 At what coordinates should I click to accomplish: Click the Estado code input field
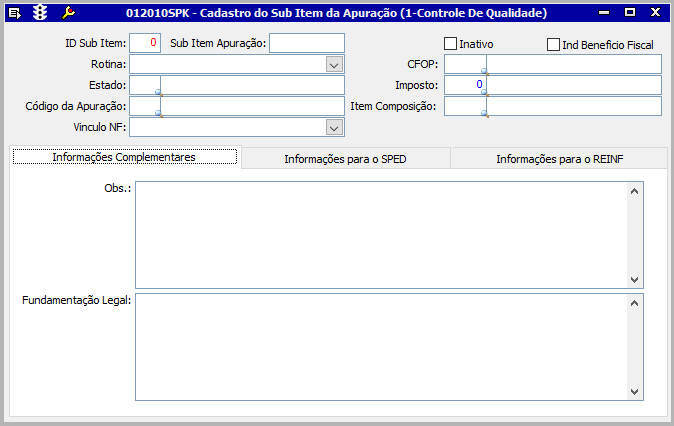[145, 85]
